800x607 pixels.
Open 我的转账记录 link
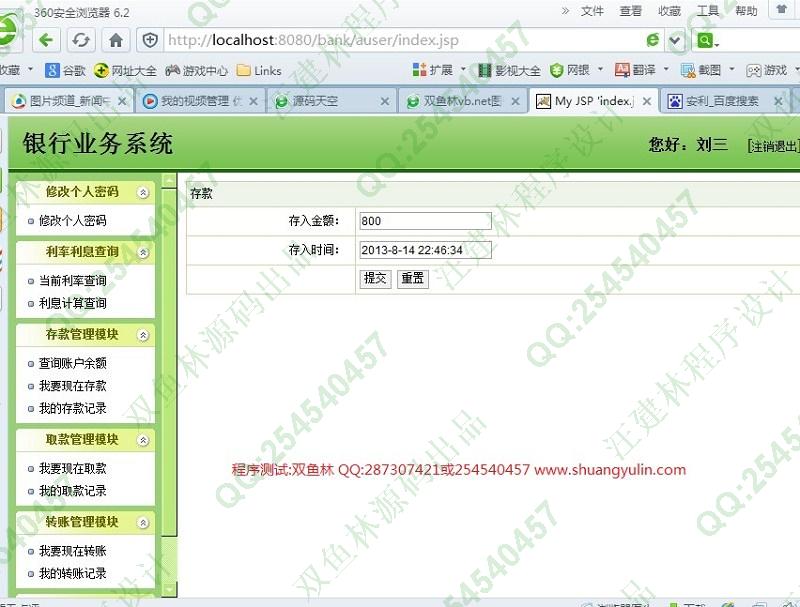[x=72, y=573]
